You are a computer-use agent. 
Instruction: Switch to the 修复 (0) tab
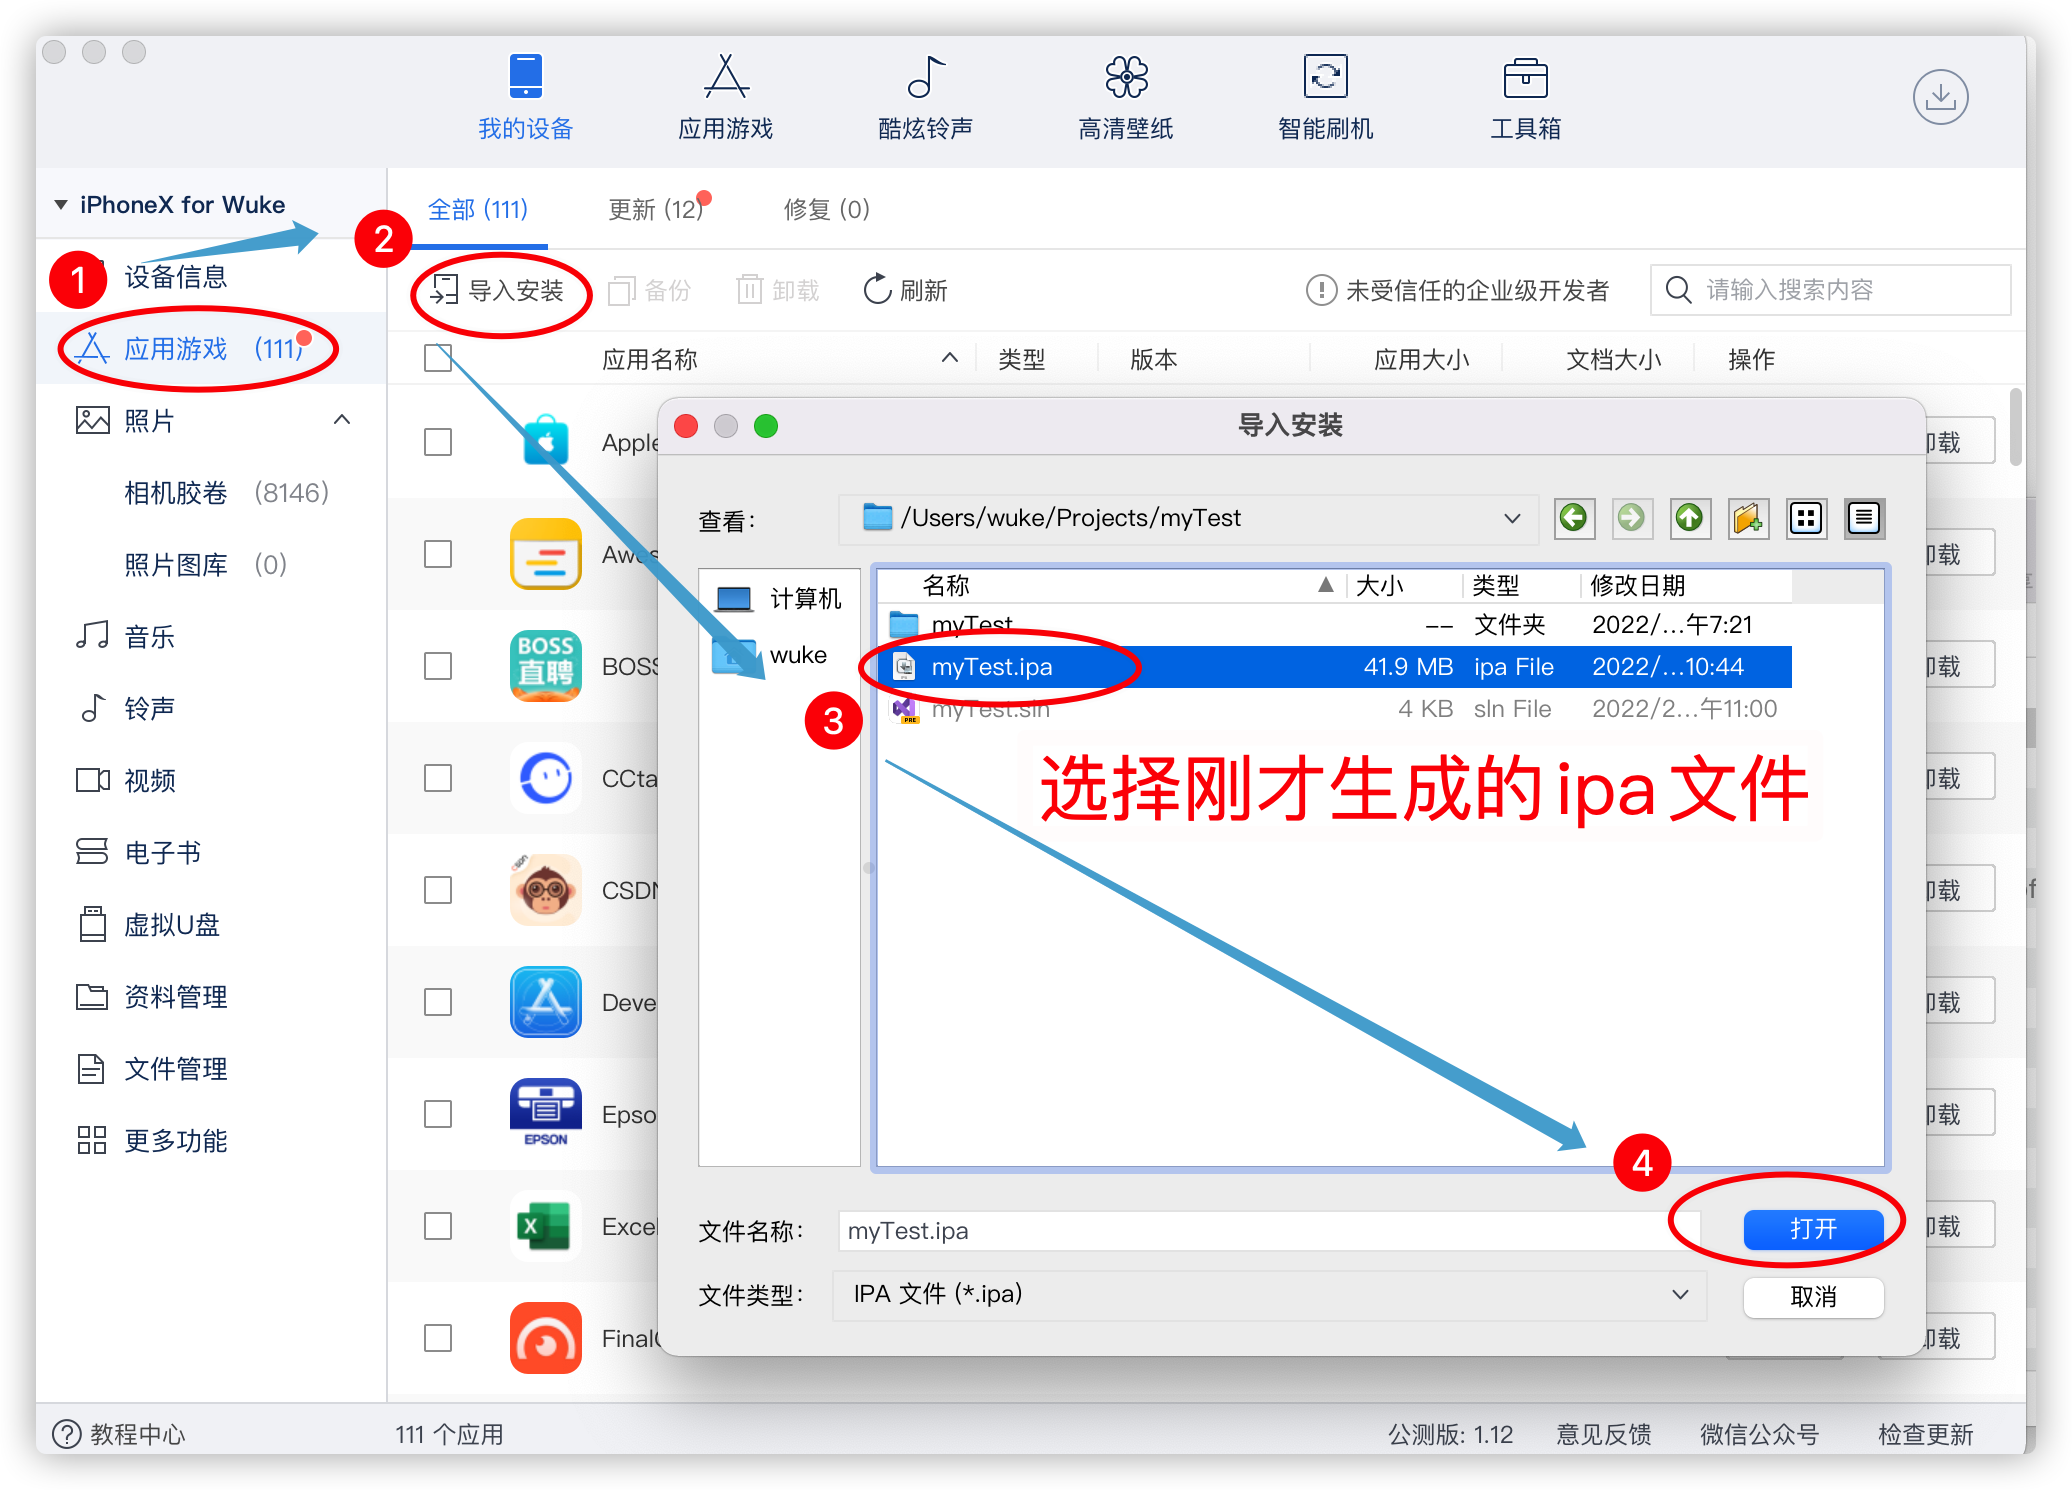tap(826, 209)
